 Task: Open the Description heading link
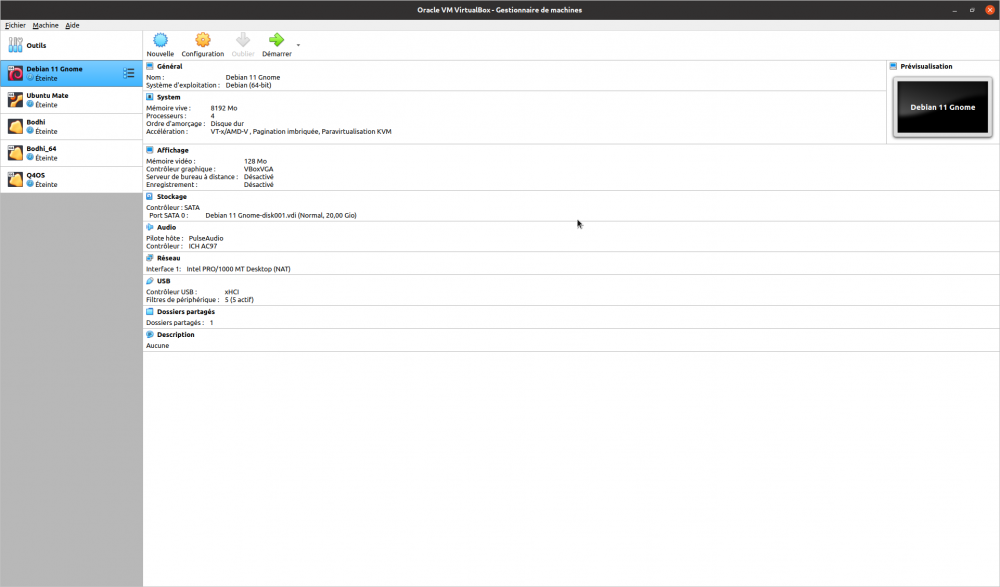[x=175, y=334]
